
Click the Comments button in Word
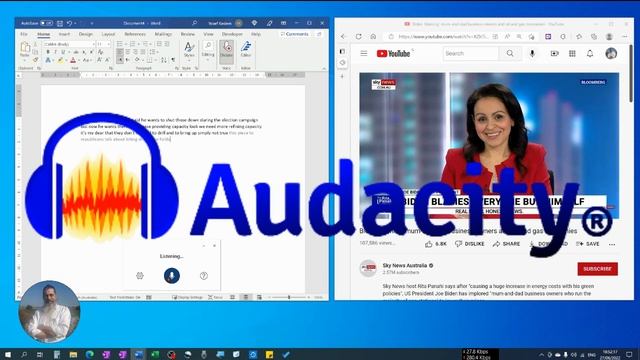click(295, 34)
